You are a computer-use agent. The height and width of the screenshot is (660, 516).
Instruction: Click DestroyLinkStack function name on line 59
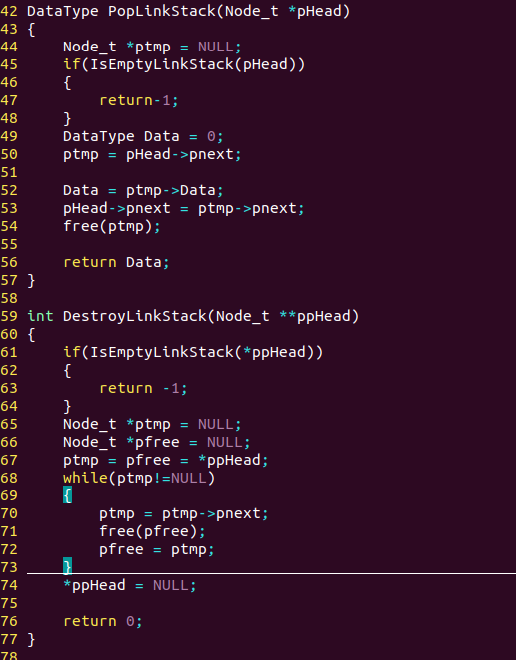(135, 316)
